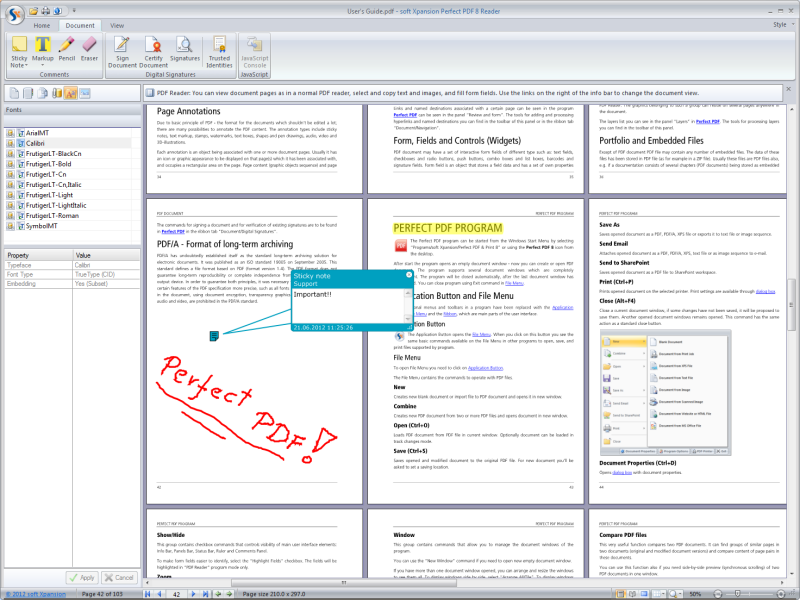Toggle full screen view in status bar
This screenshot has height=600, width=800.
point(644,594)
